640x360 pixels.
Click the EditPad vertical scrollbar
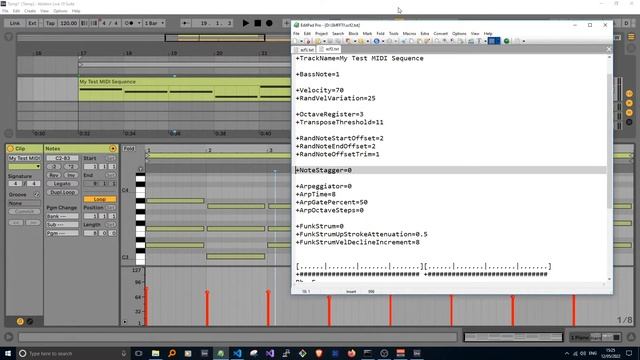[x=609, y=168]
